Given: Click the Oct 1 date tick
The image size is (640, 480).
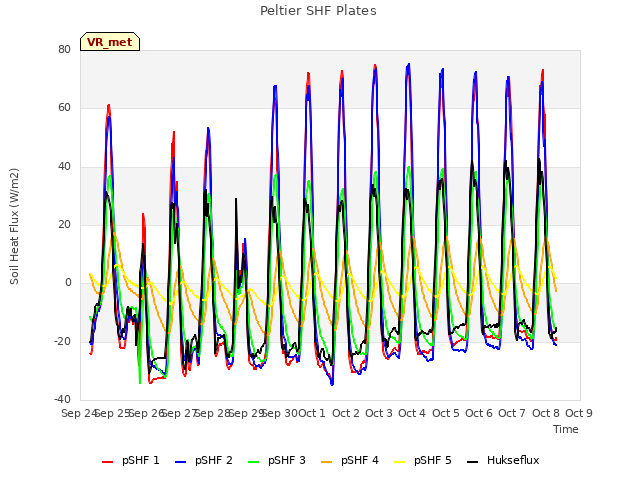Looking at the screenshot, I should click(312, 413).
